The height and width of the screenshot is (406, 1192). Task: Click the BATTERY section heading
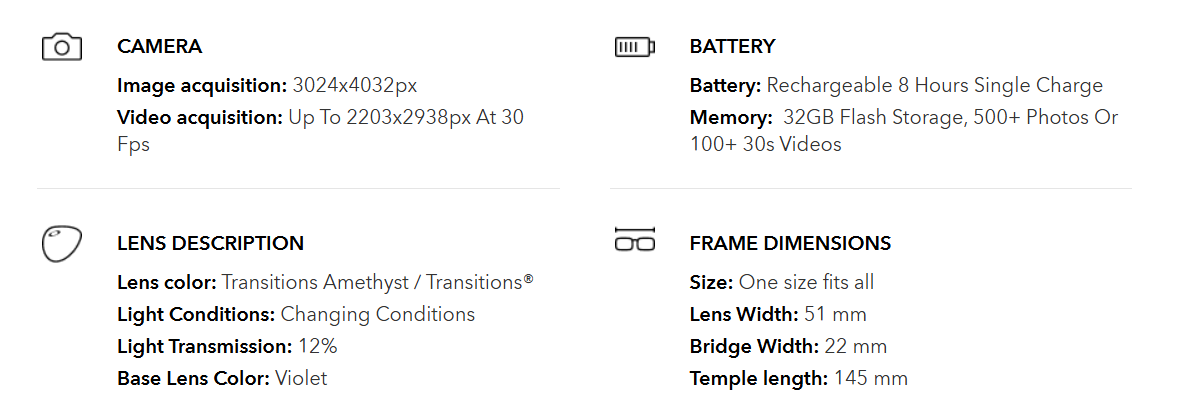pos(732,46)
